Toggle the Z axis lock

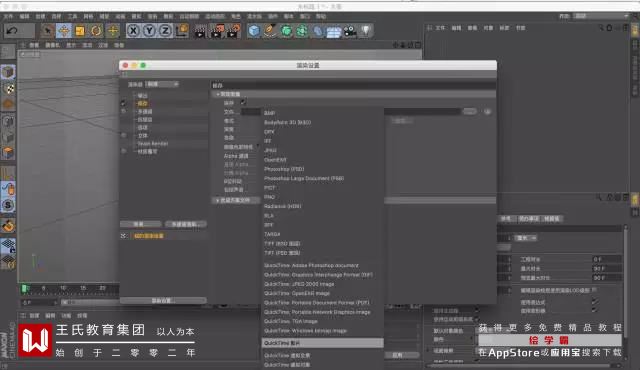[165, 31]
